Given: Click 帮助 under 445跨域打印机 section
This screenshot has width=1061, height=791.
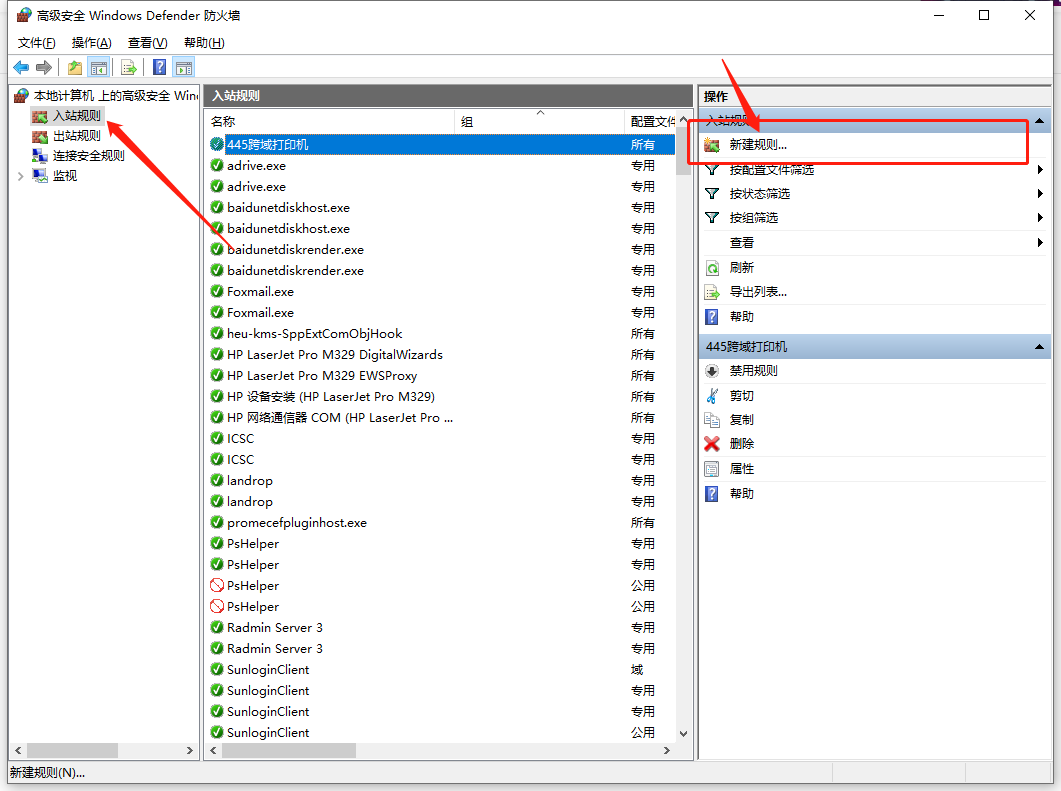Looking at the screenshot, I should 742,493.
